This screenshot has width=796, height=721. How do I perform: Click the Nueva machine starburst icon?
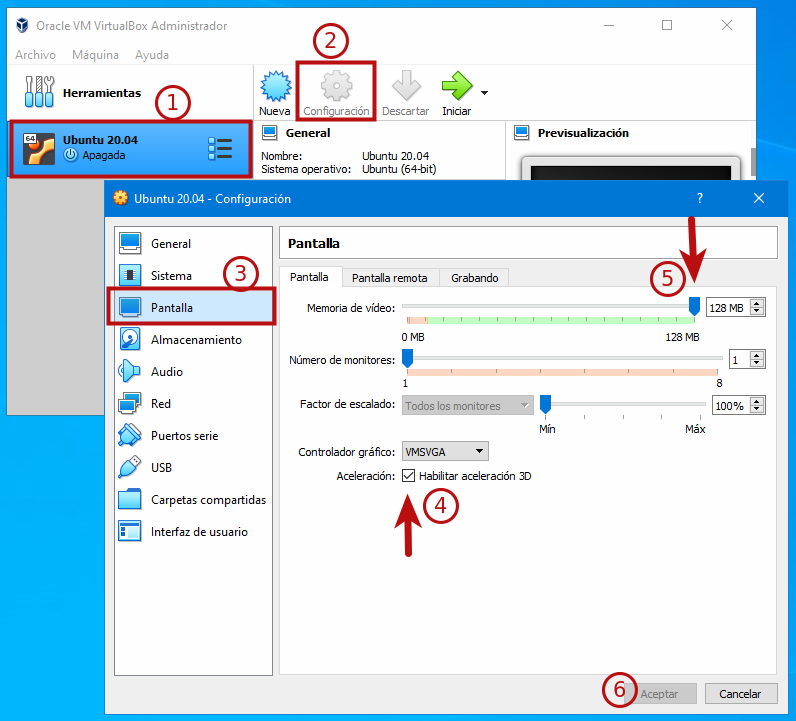pos(275,85)
